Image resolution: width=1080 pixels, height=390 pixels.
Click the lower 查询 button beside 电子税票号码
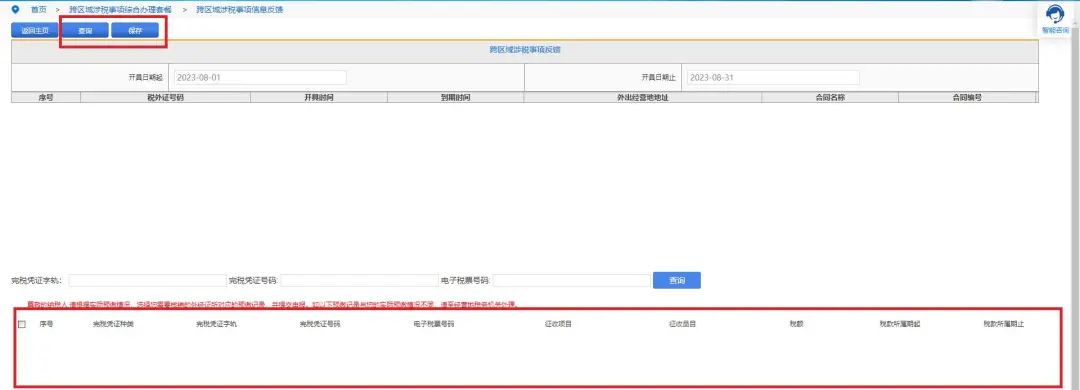[x=676, y=280]
